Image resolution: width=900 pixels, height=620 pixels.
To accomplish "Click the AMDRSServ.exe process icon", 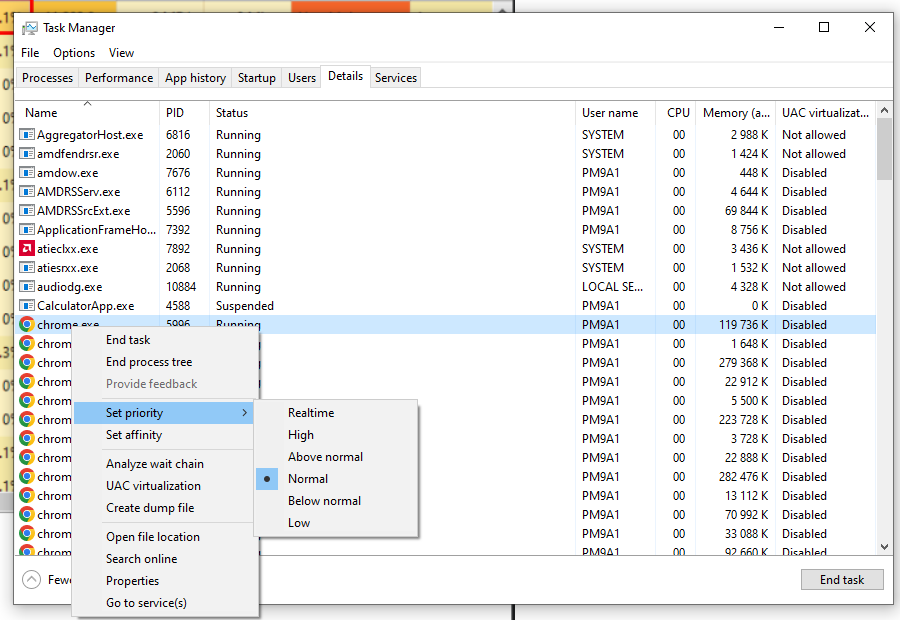I will click(27, 192).
